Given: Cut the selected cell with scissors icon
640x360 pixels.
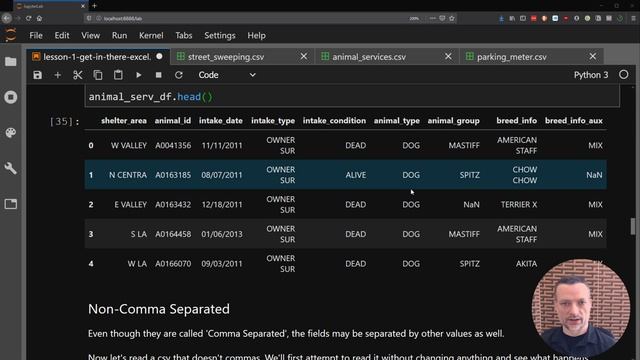Looking at the screenshot, I should 78,75.
